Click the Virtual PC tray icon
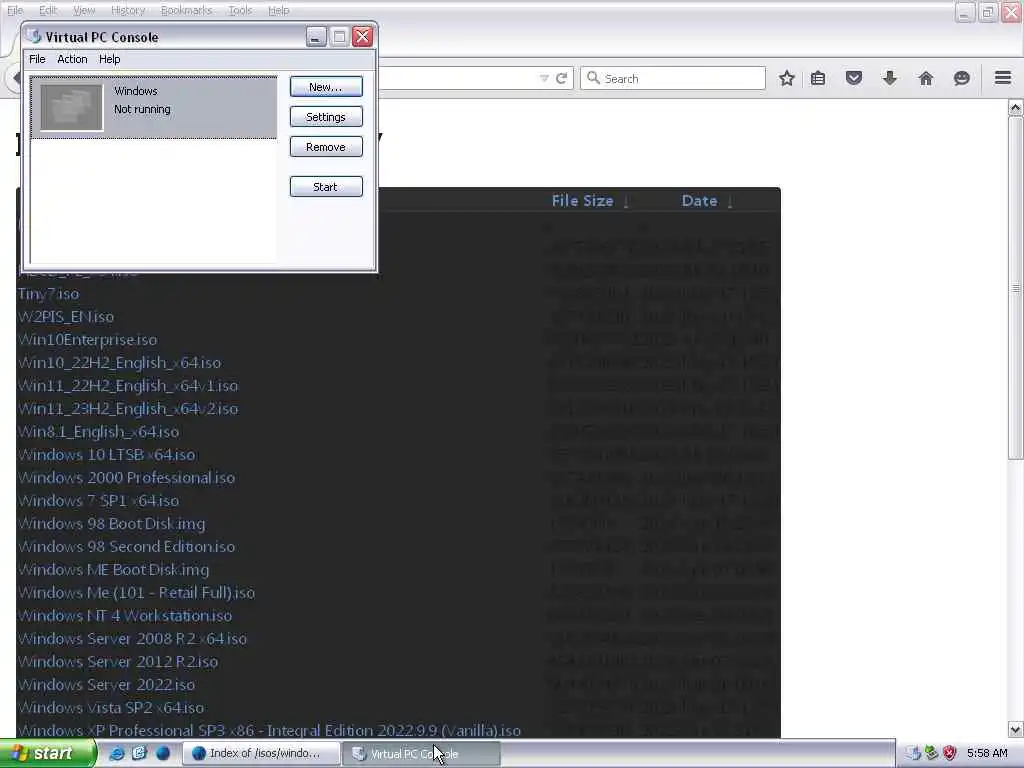 coord(913,754)
